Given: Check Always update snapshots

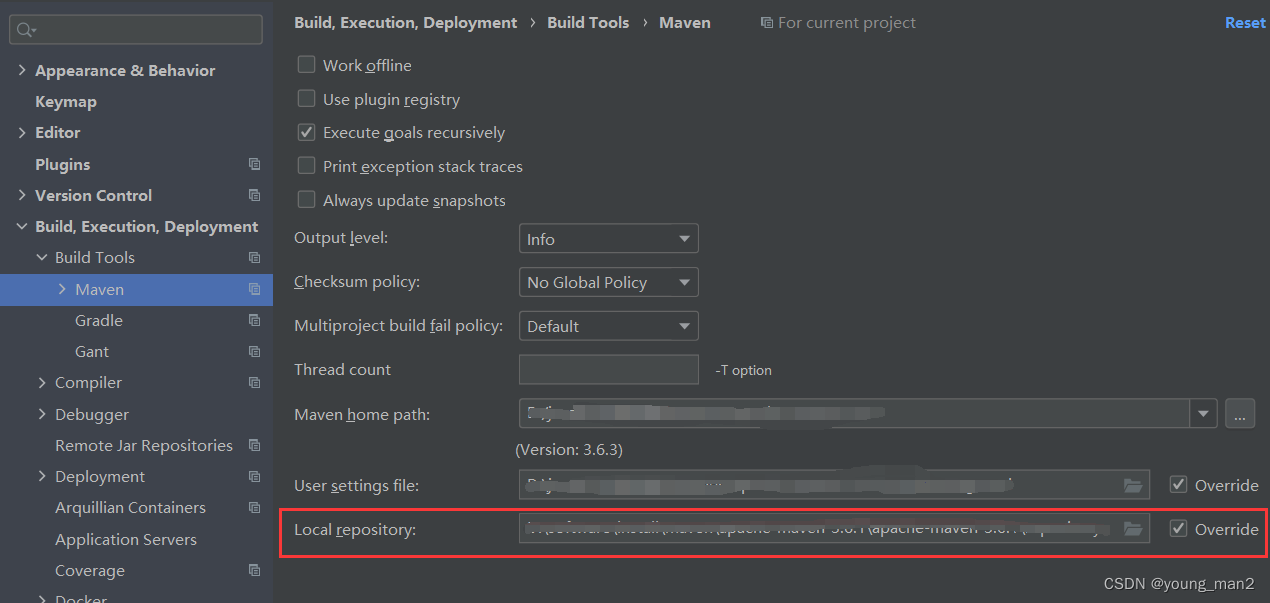Looking at the screenshot, I should [307, 200].
